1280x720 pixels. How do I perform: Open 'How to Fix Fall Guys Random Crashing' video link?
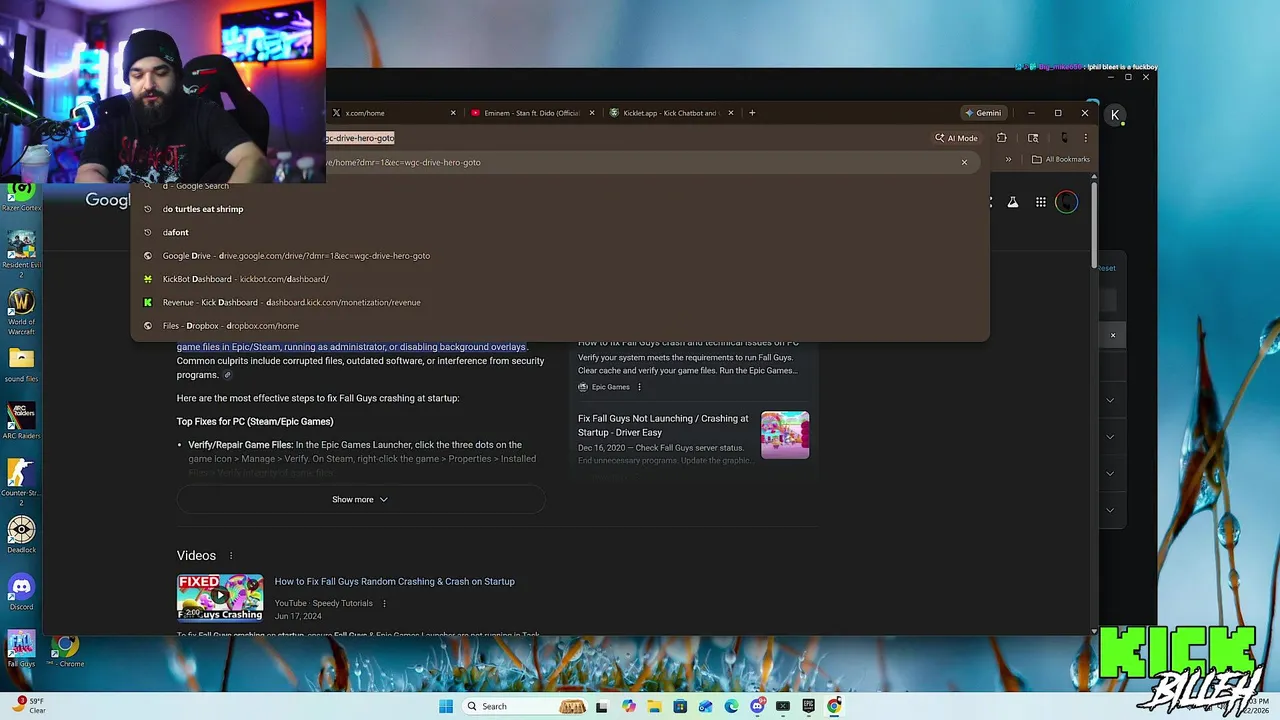[x=394, y=582]
